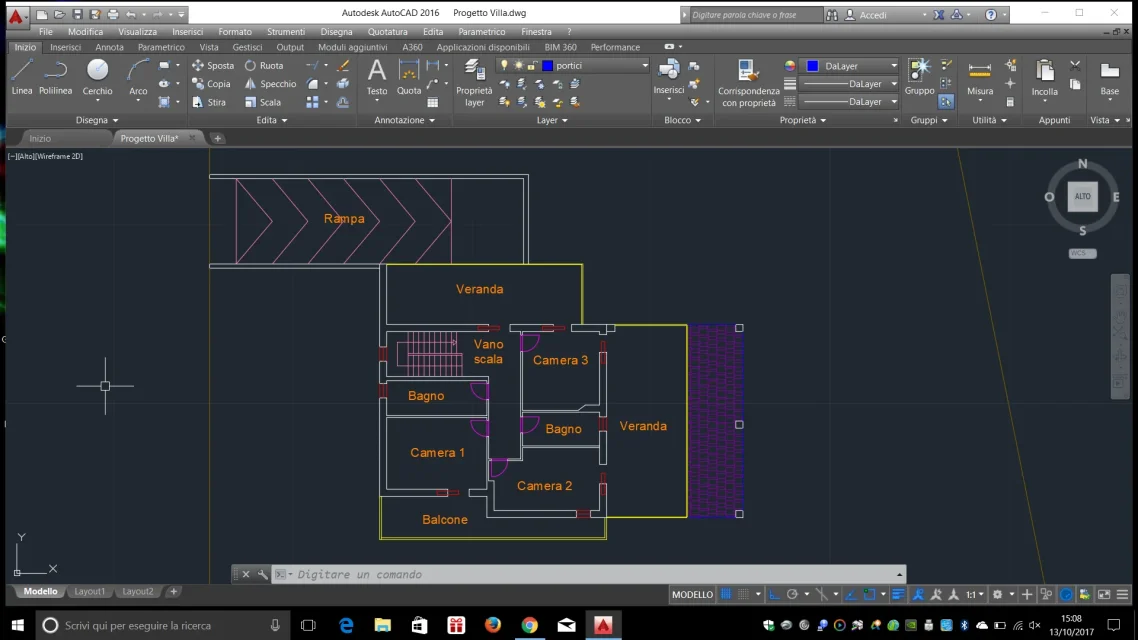Open the Formato menu

(x=235, y=32)
